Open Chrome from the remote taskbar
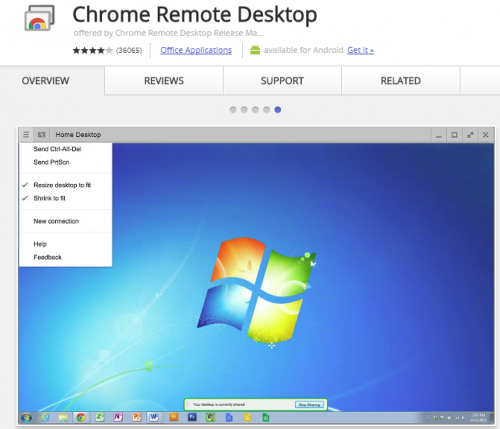This screenshot has width=500, height=429. 81,417
